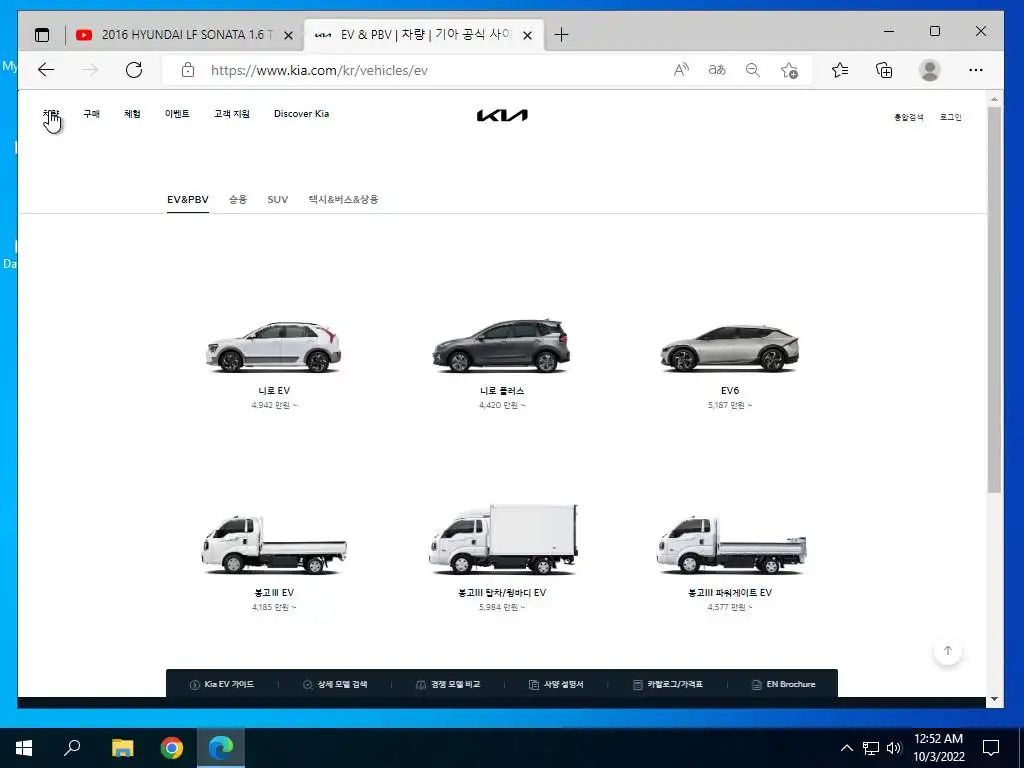Screen dimensions: 1024x768
Task: Open the volume speaker icon
Action: (894, 748)
